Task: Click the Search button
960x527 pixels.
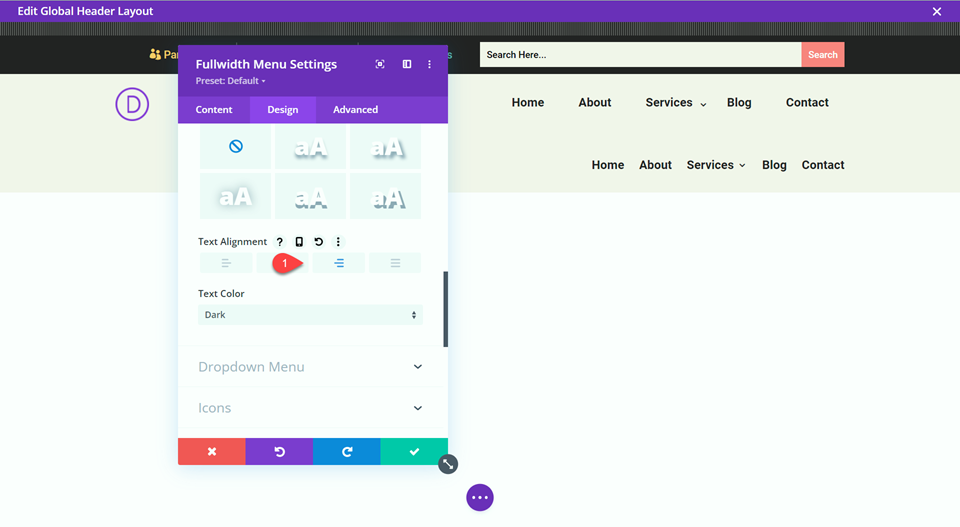Action: (x=823, y=54)
